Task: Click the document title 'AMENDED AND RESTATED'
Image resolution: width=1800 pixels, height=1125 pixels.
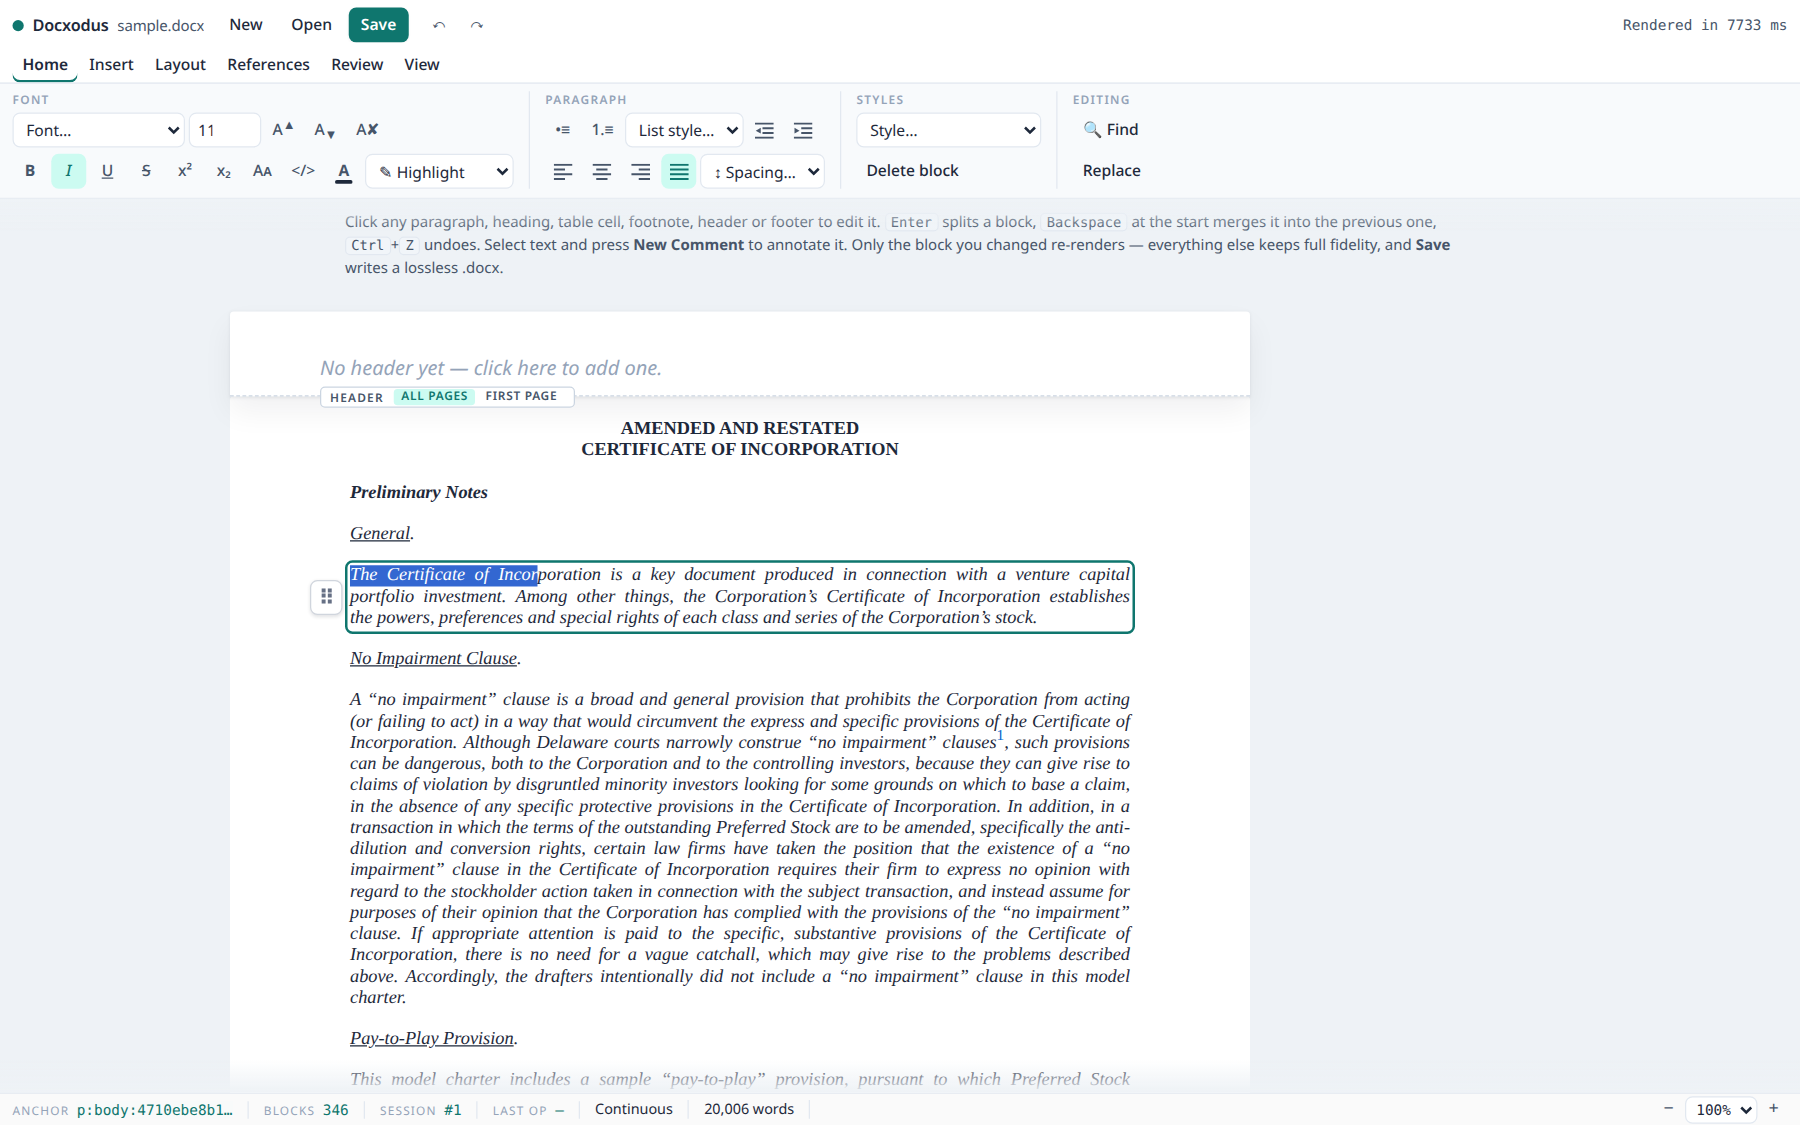Action: tap(740, 428)
